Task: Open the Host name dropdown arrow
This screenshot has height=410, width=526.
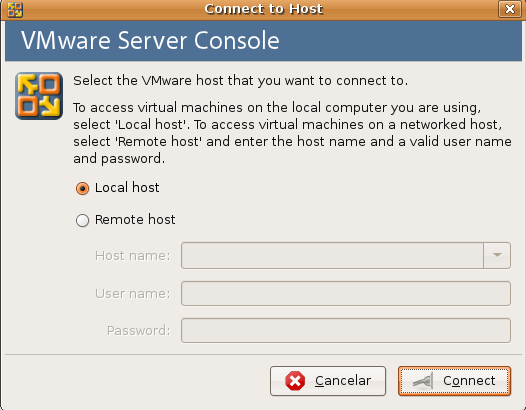Action: point(497,255)
